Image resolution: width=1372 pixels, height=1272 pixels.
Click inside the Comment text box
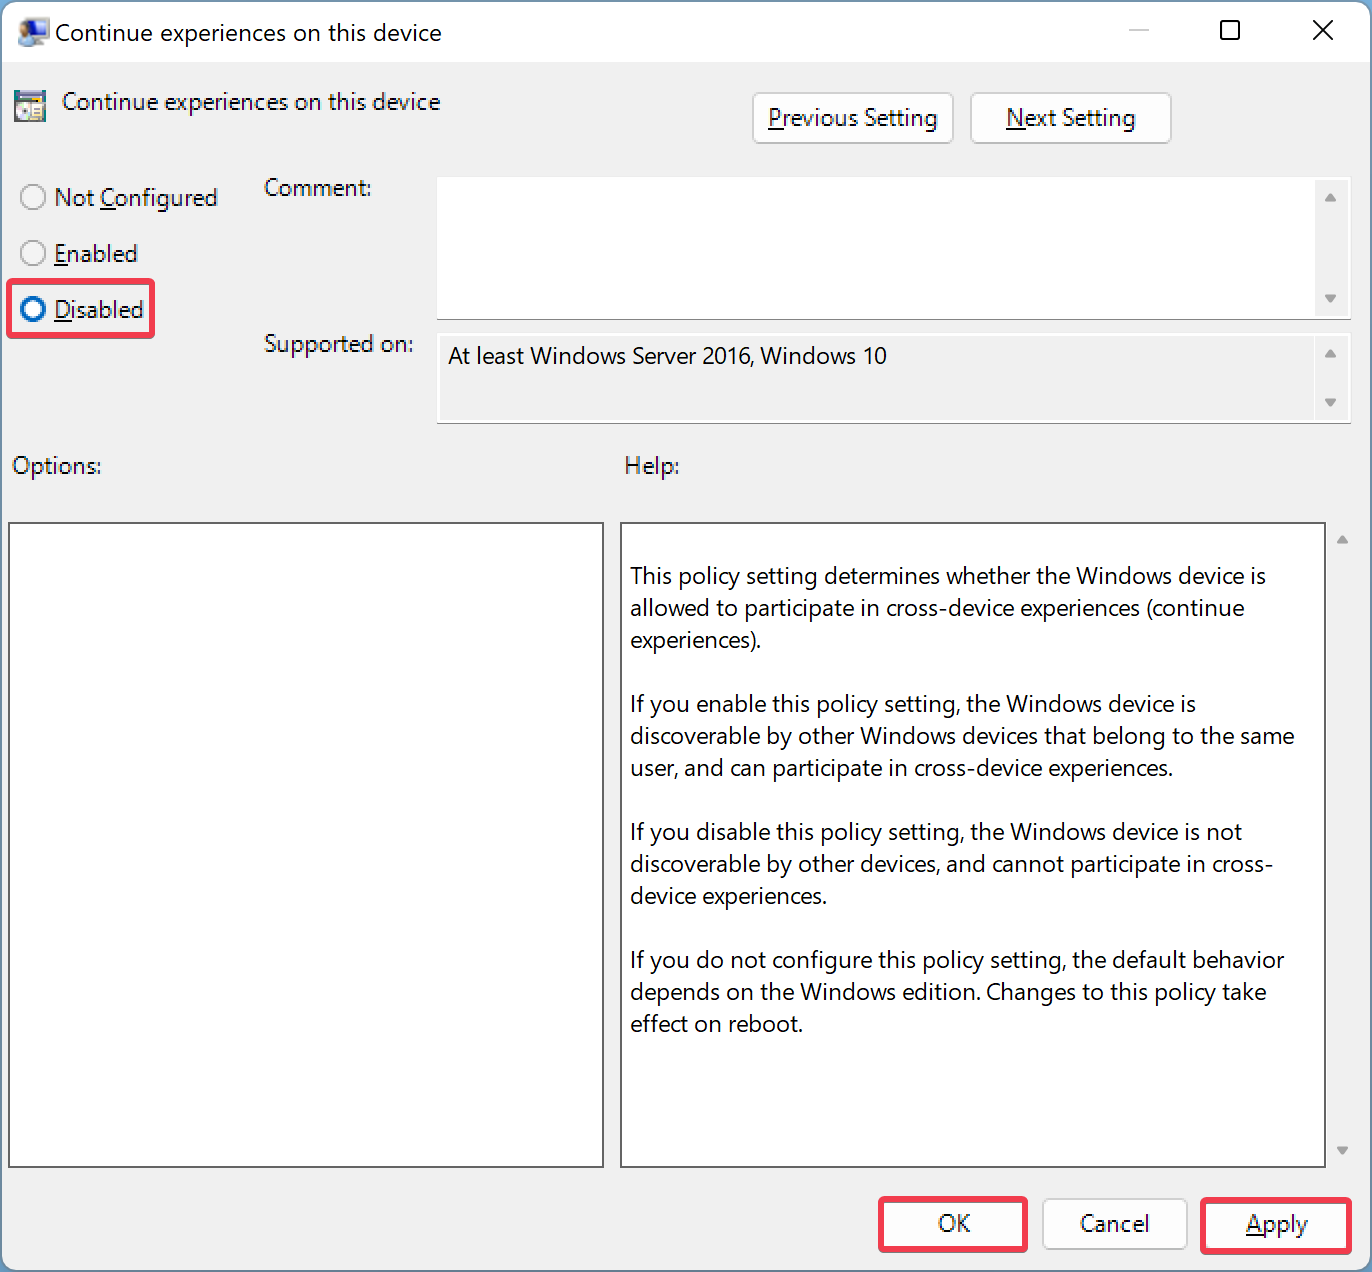pyautogui.click(x=877, y=248)
